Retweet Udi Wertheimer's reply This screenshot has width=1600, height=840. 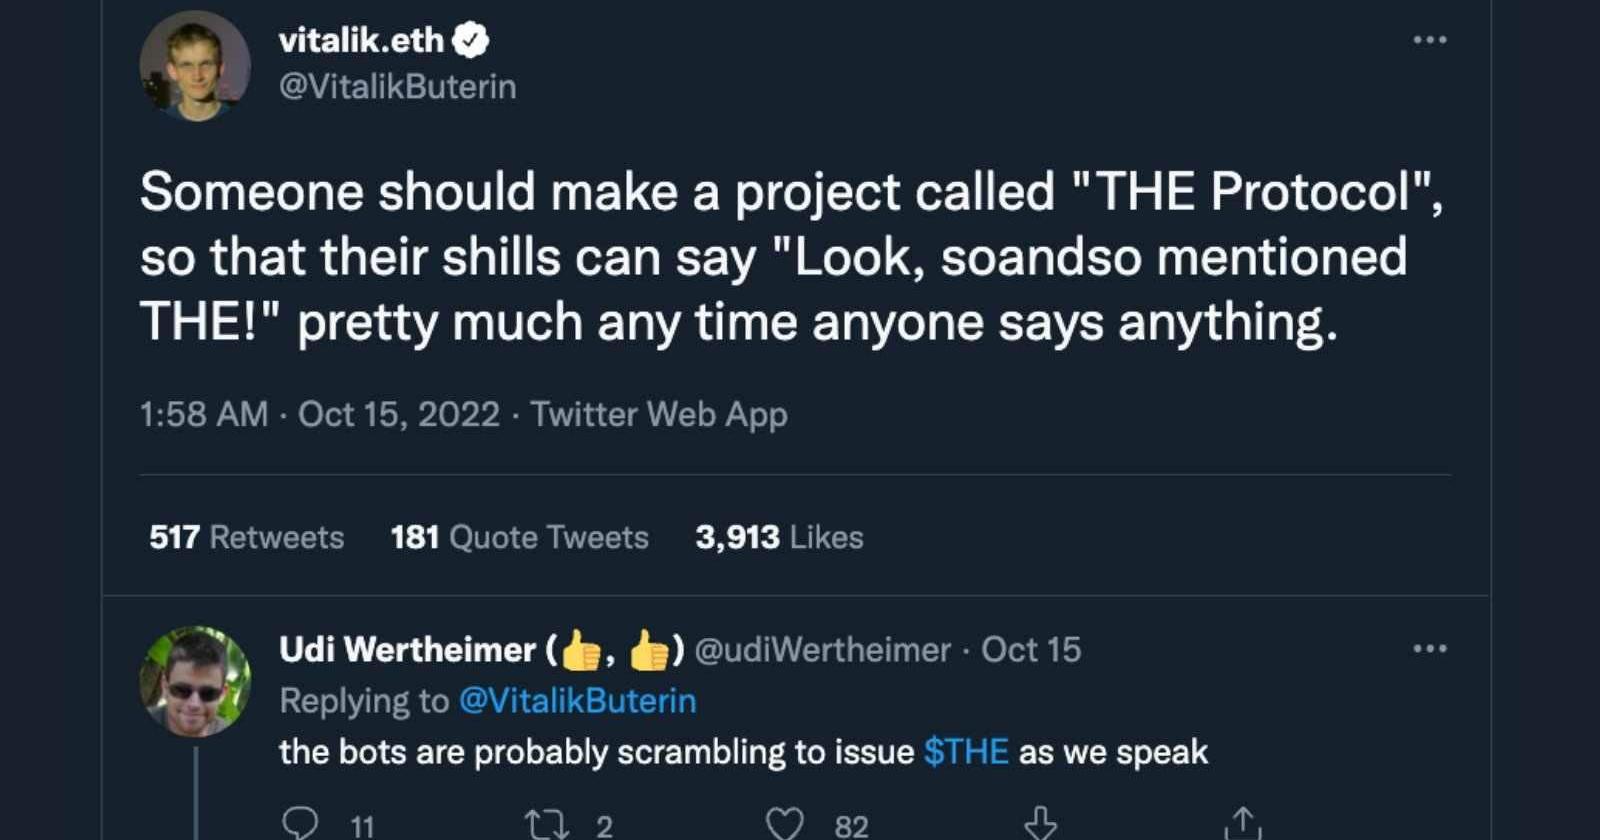click(546, 824)
